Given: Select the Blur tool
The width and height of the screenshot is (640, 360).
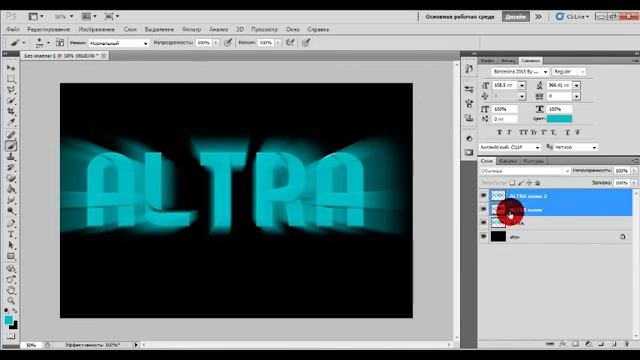Looking at the screenshot, I should point(11,200).
